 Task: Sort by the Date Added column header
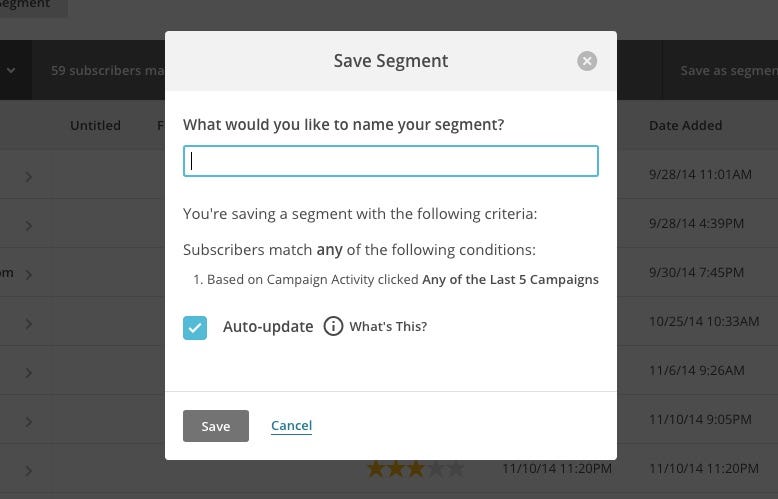point(685,126)
